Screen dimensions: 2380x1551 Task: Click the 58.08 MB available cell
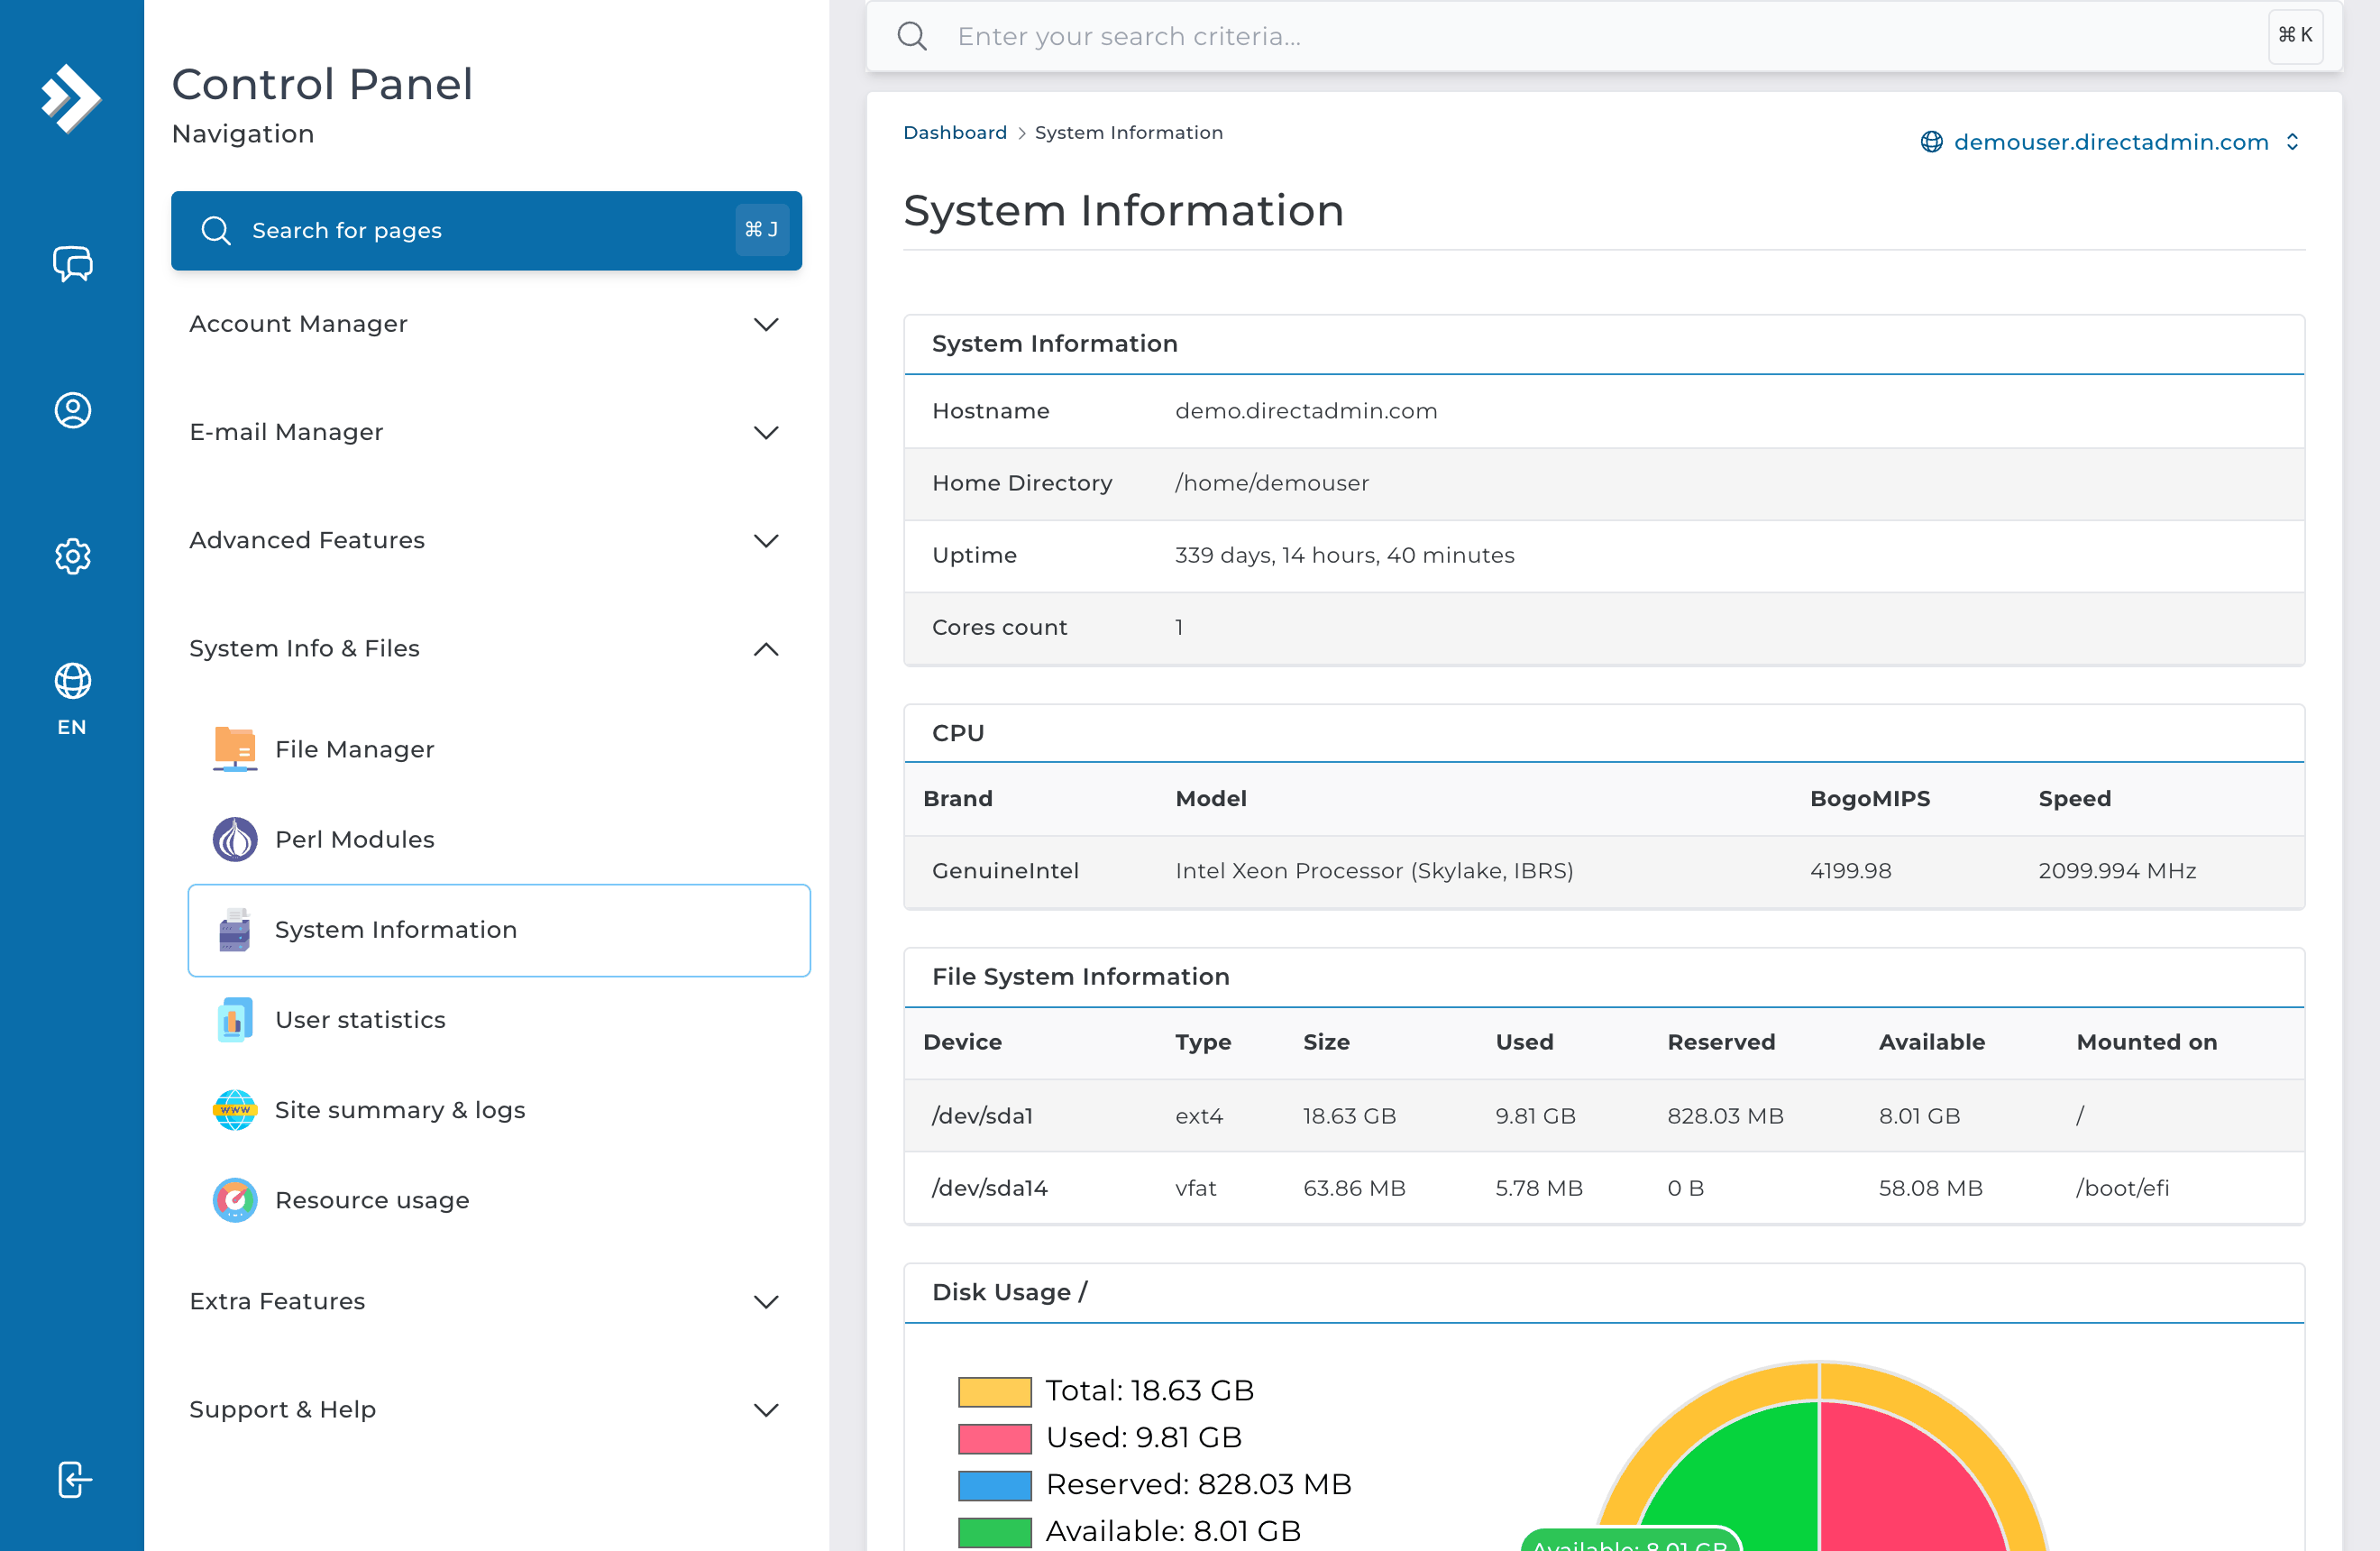coord(1930,1188)
